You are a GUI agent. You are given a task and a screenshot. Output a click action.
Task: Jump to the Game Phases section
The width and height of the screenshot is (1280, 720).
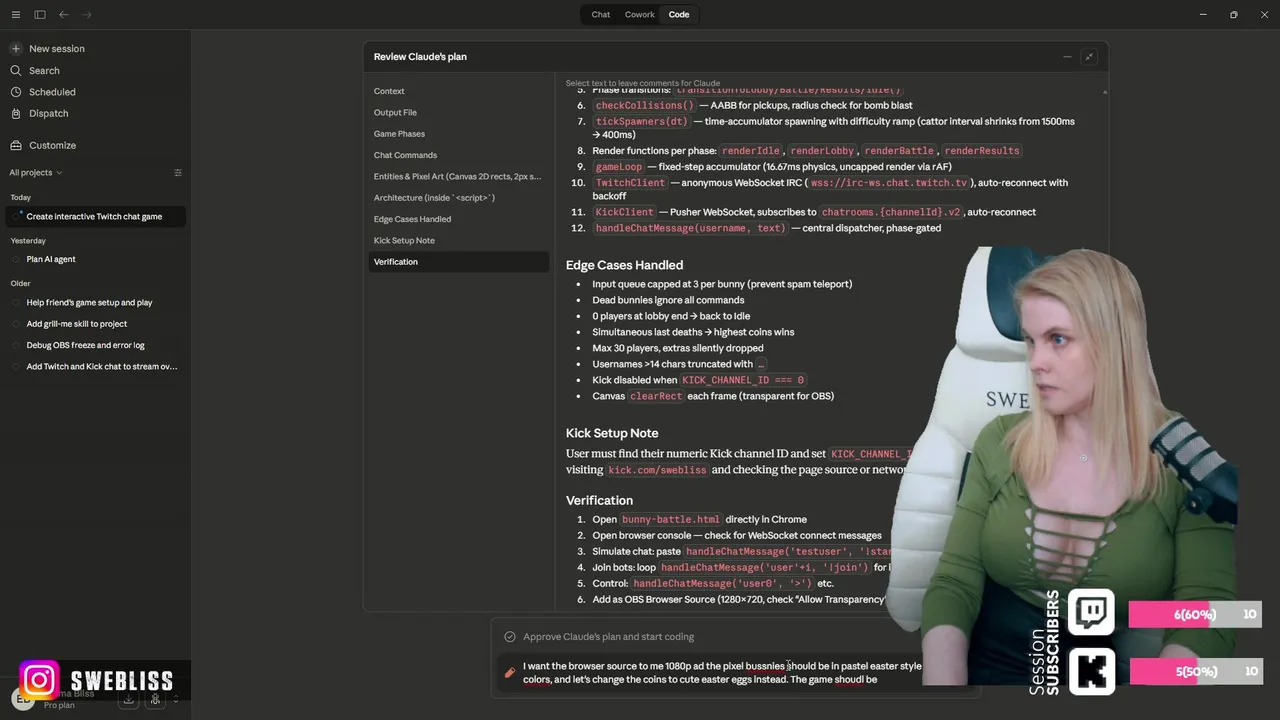458,134
